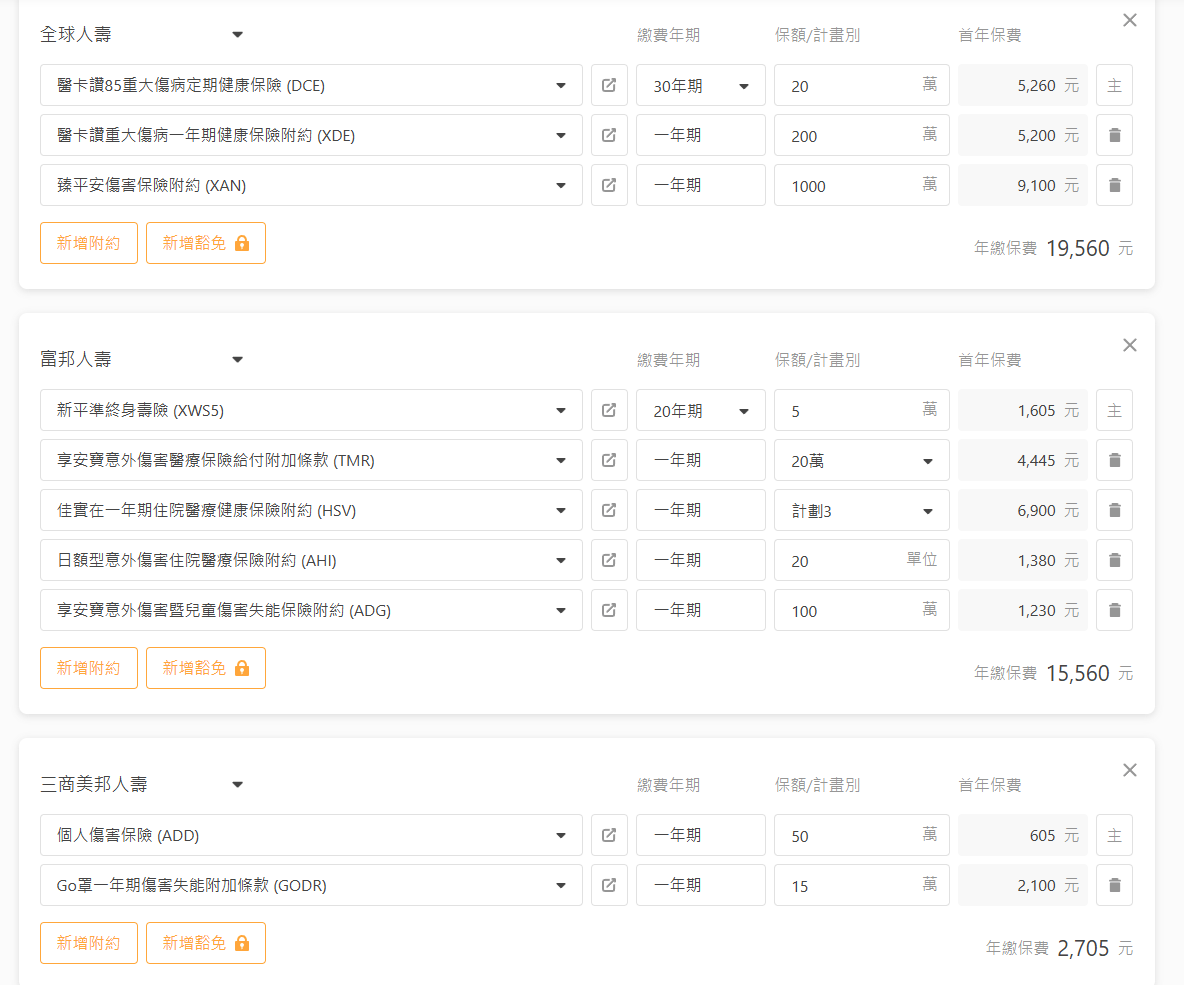Click 新增附約 button under 全球人壽
Screen dimensions: 1184x985
89,243
